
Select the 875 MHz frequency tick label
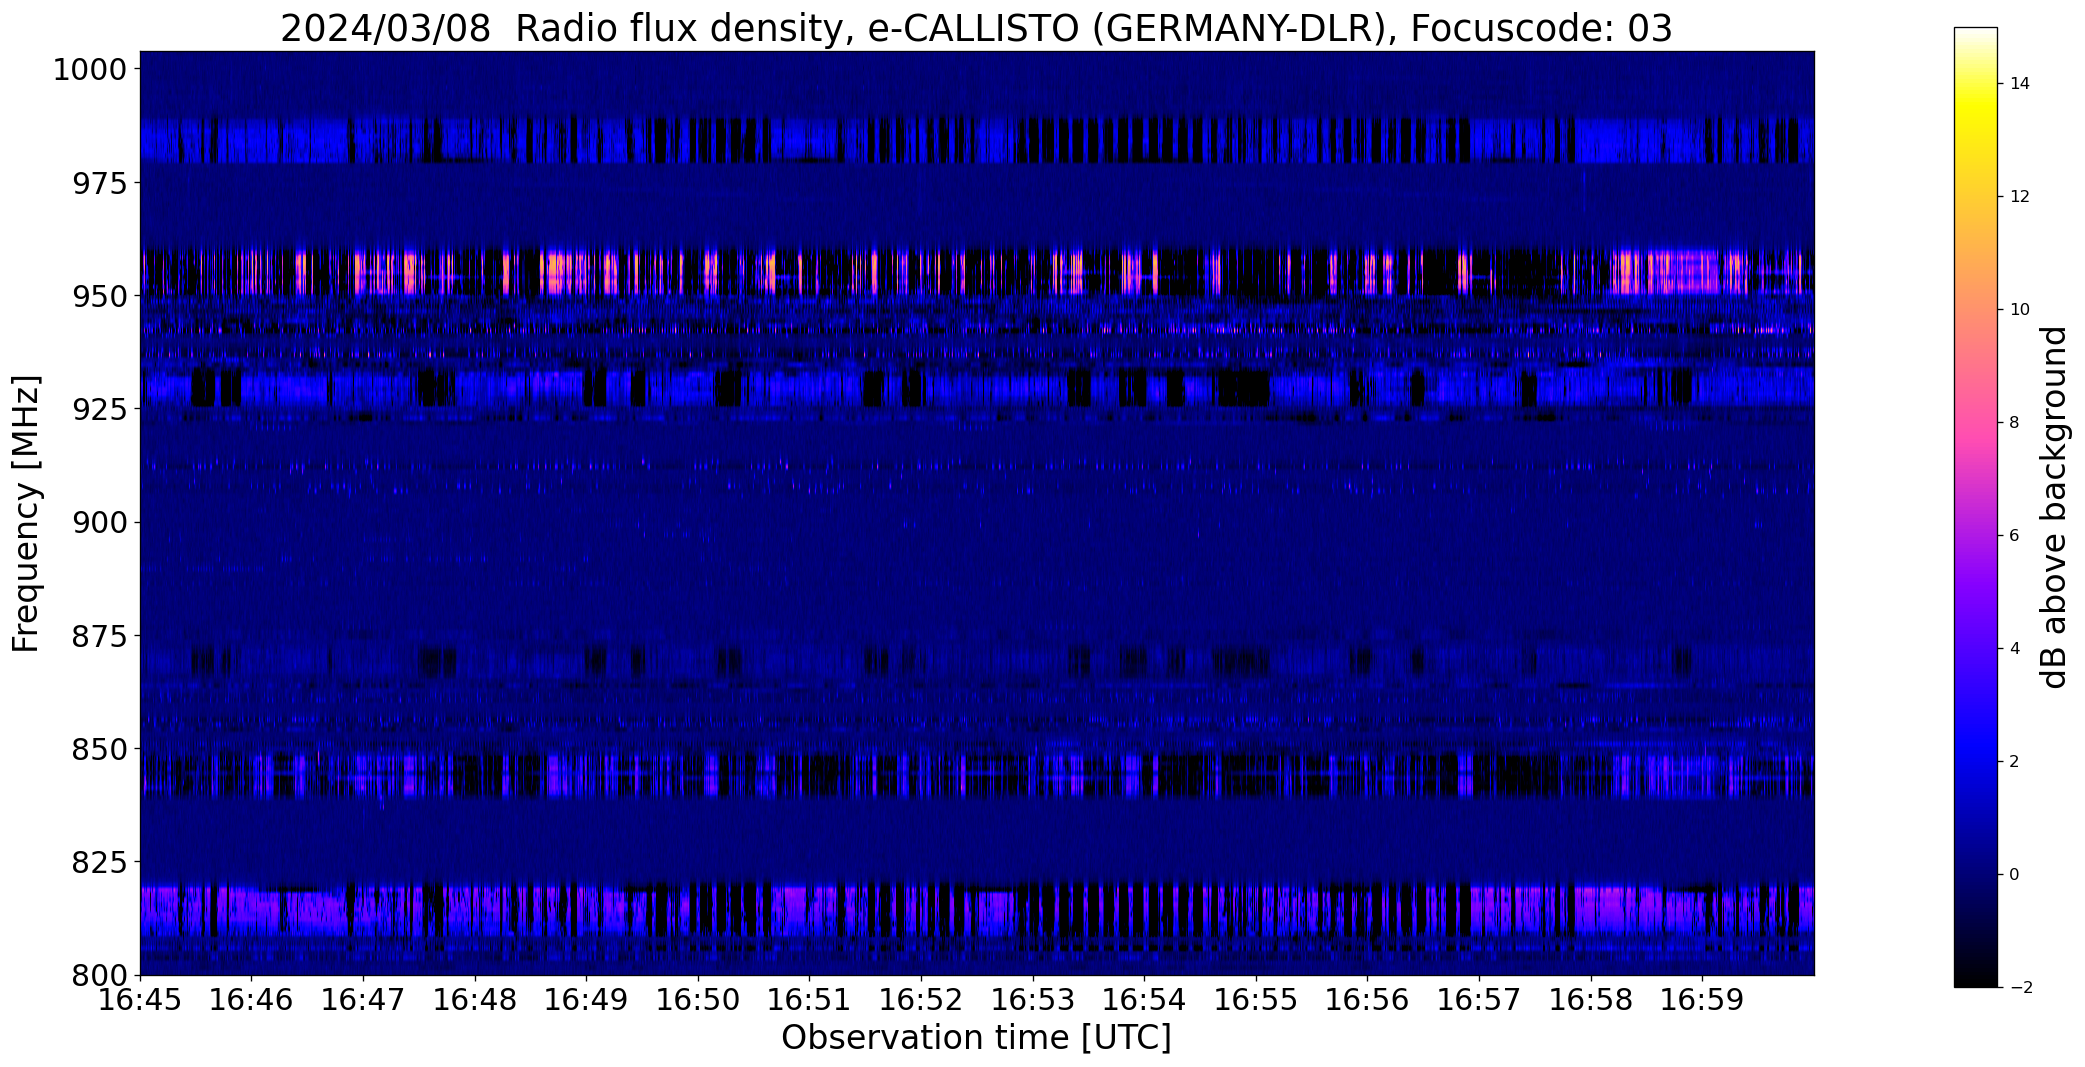pos(99,635)
